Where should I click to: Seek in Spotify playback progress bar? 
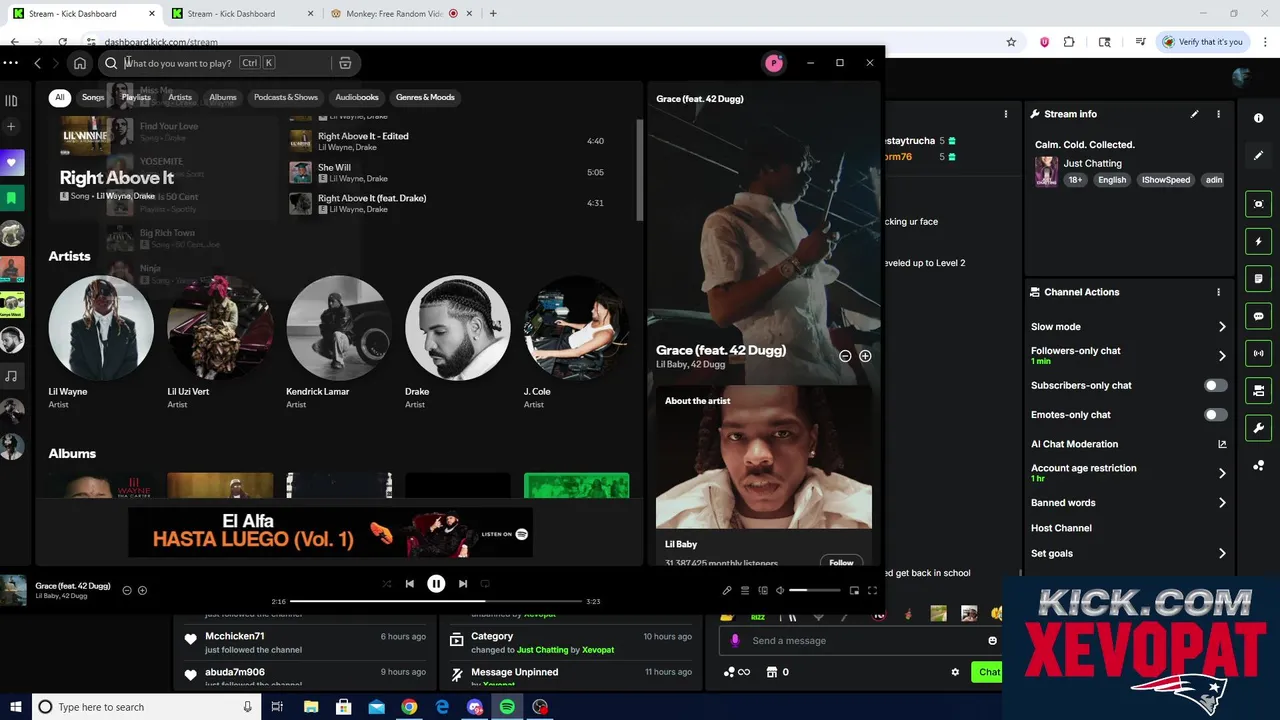tap(436, 602)
